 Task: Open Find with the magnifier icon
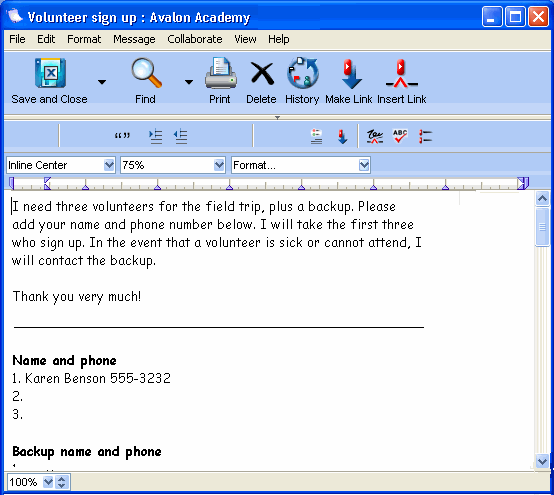[x=146, y=73]
